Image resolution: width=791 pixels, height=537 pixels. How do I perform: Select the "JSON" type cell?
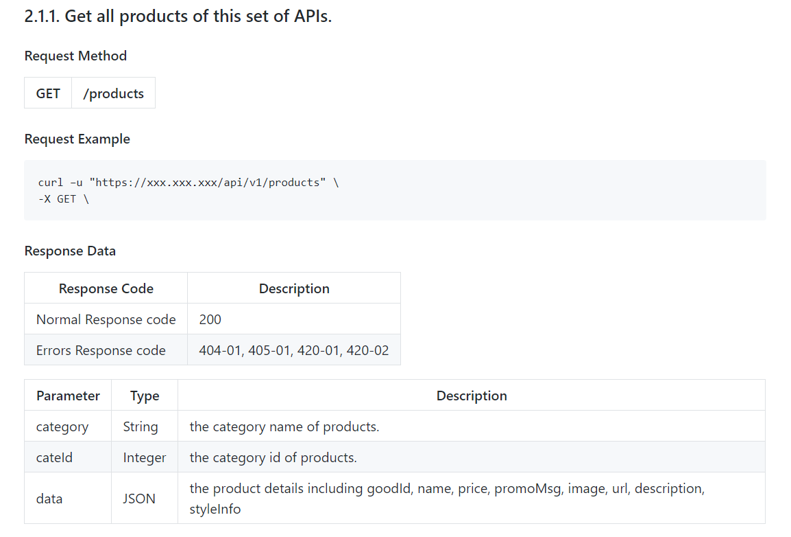pos(139,498)
